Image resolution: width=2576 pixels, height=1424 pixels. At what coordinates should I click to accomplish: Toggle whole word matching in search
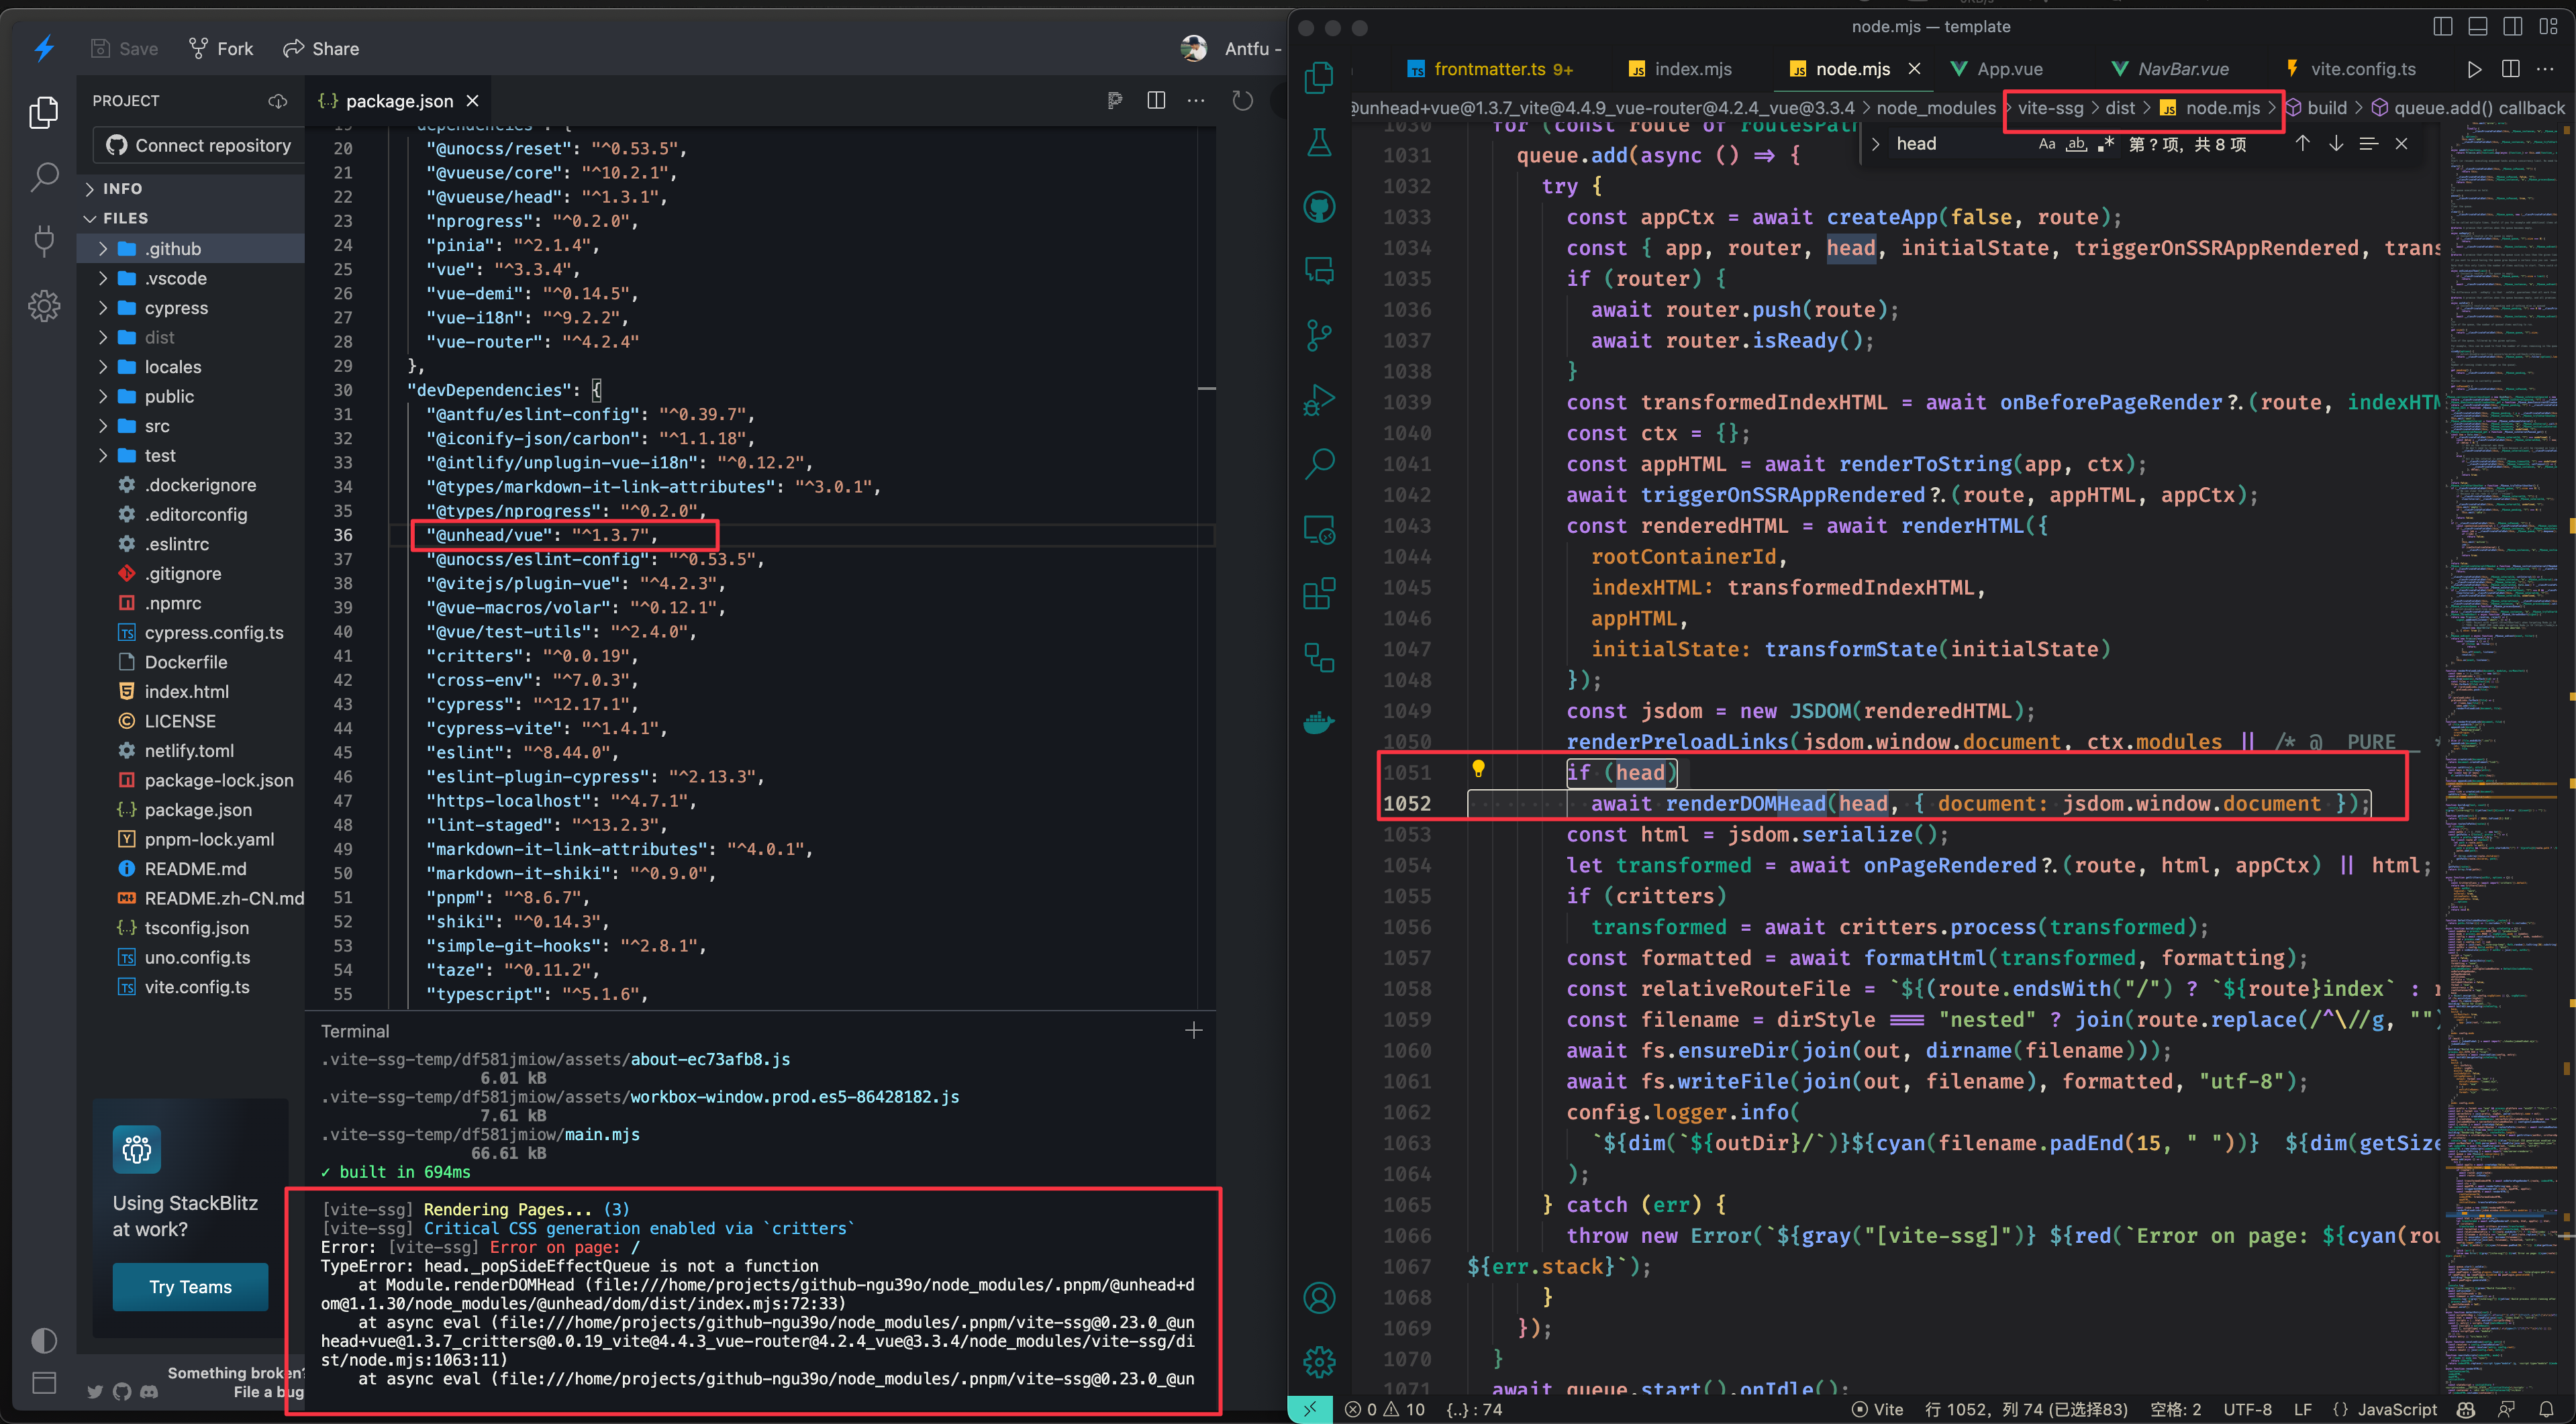[x=2076, y=144]
